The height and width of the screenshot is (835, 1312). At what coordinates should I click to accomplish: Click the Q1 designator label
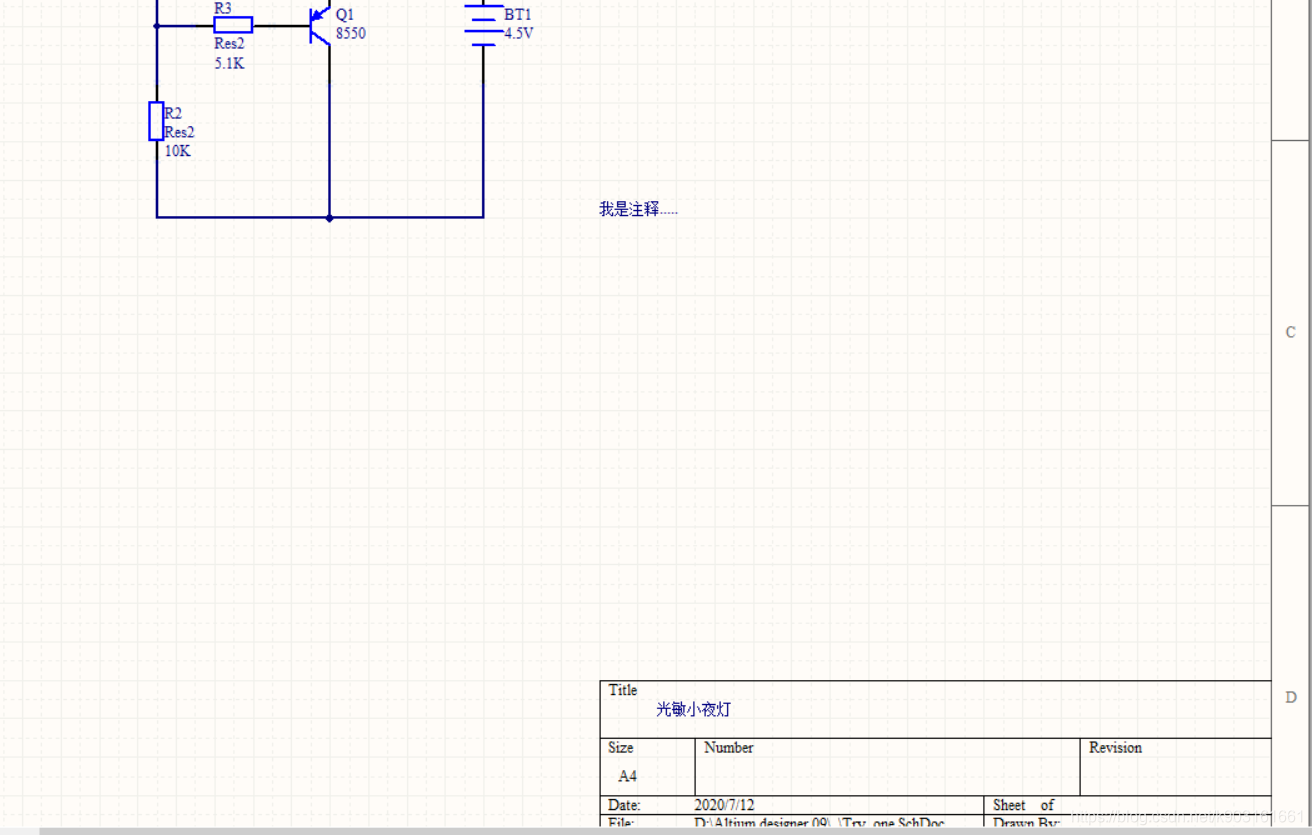[345, 15]
